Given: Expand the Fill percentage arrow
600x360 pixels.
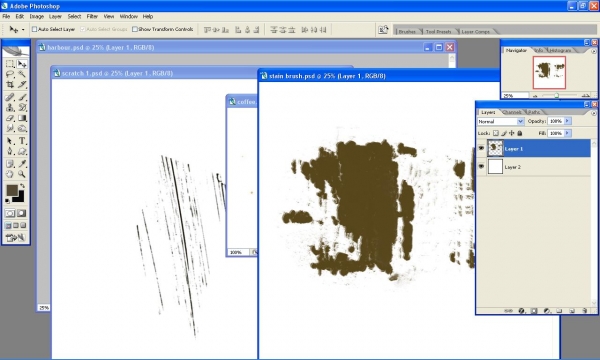Looking at the screenshot, I should click(567, 133).
